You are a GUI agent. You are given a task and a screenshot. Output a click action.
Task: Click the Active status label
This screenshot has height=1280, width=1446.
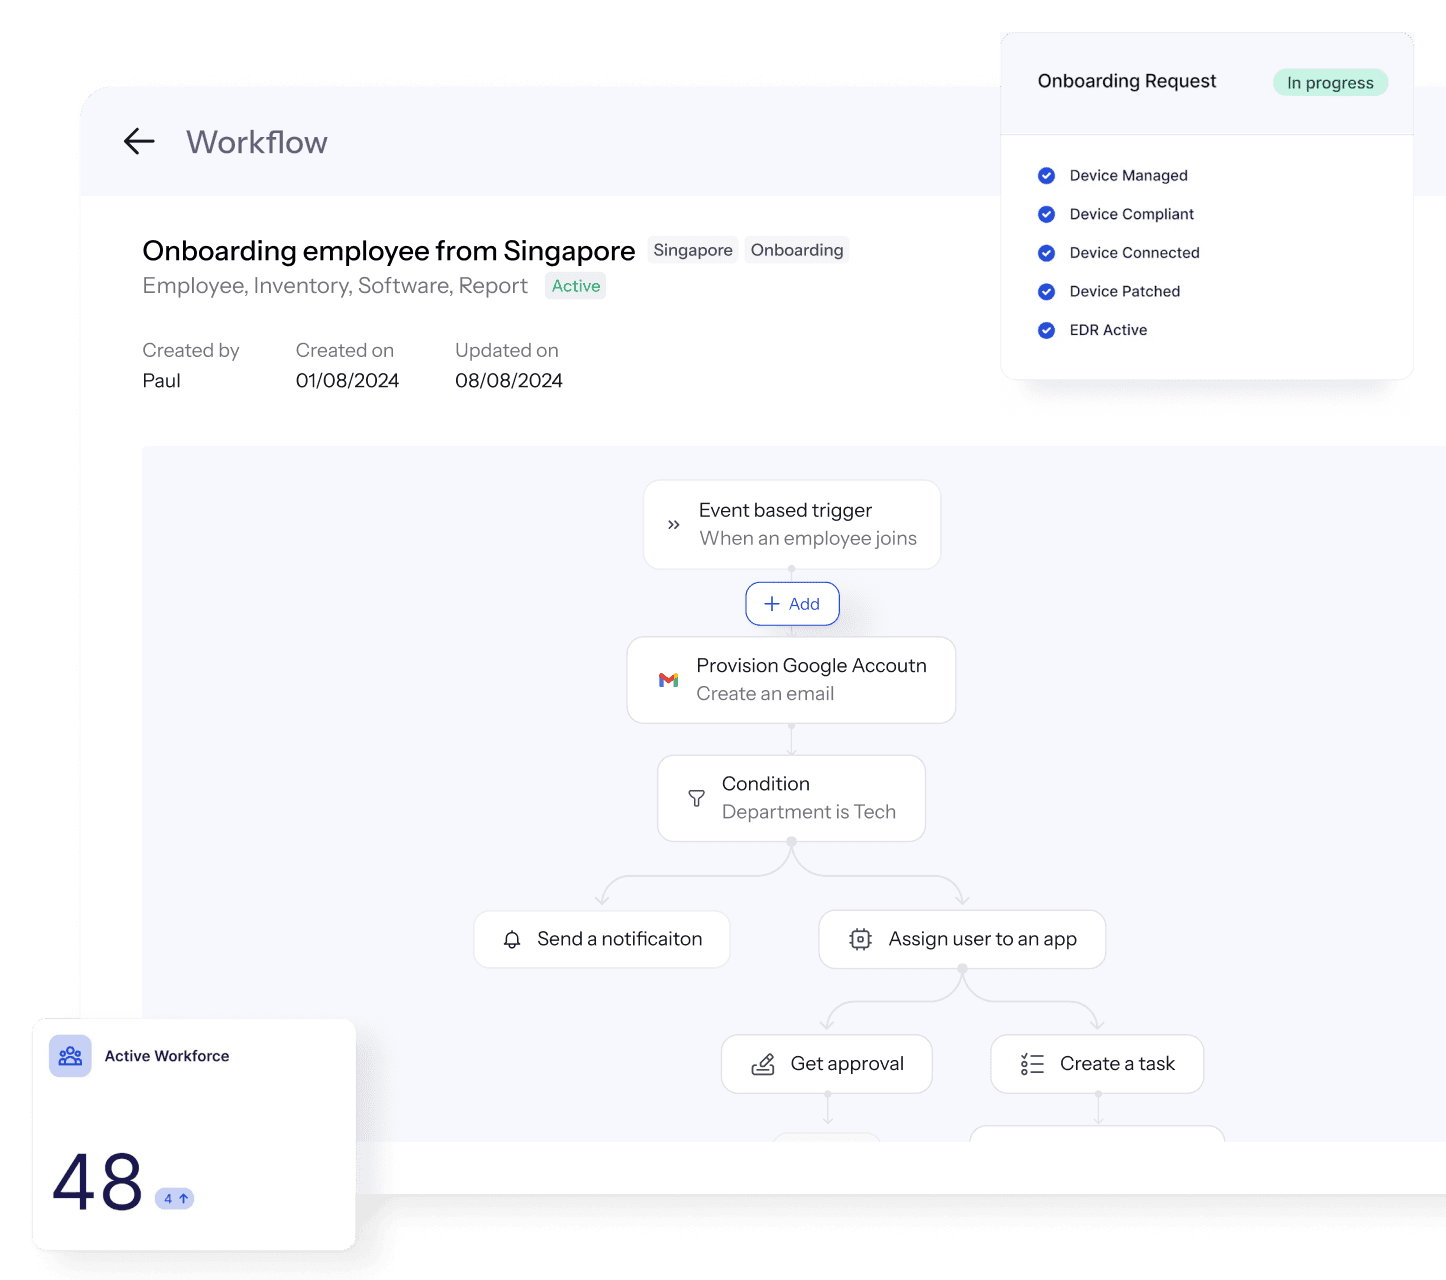pos(576,286)
